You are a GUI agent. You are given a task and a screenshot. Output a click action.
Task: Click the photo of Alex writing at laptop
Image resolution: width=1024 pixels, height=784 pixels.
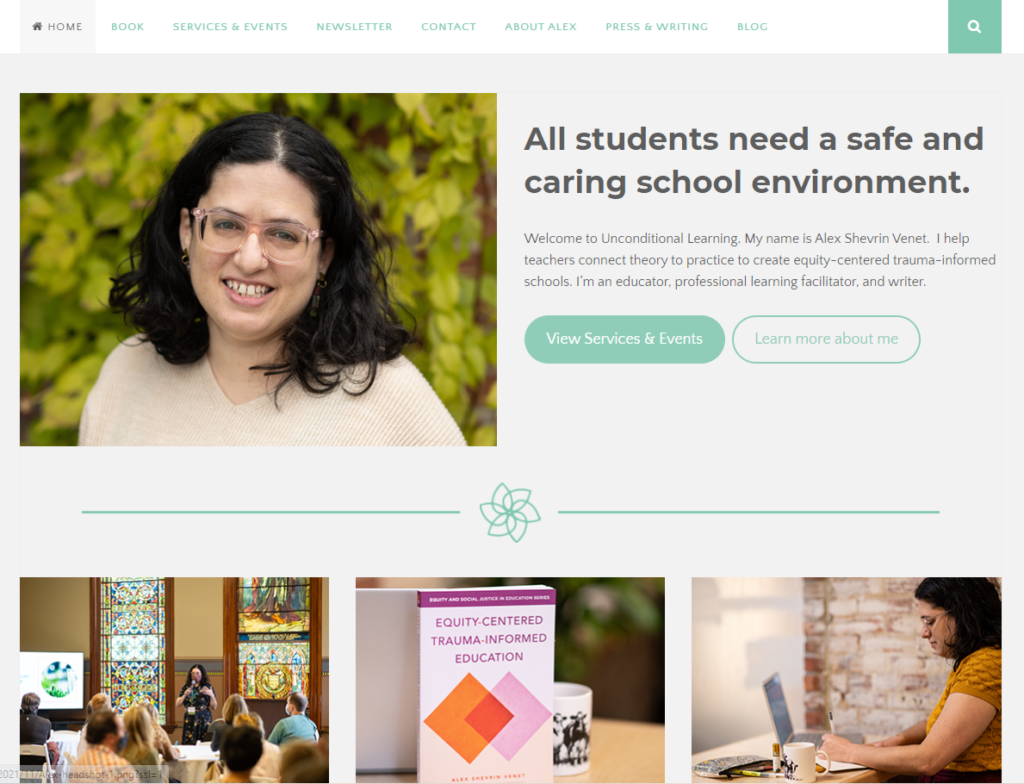[x=846, y=679]
